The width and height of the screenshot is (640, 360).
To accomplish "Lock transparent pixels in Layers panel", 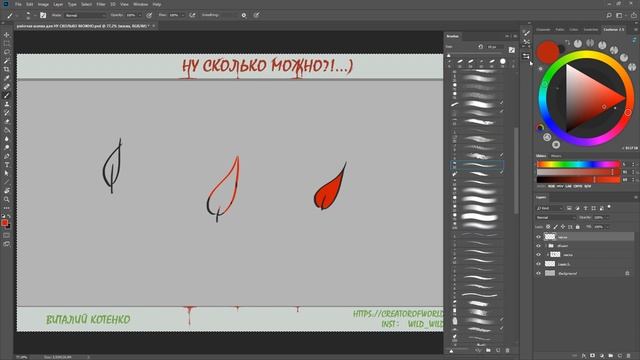I will tap(548, 227).
